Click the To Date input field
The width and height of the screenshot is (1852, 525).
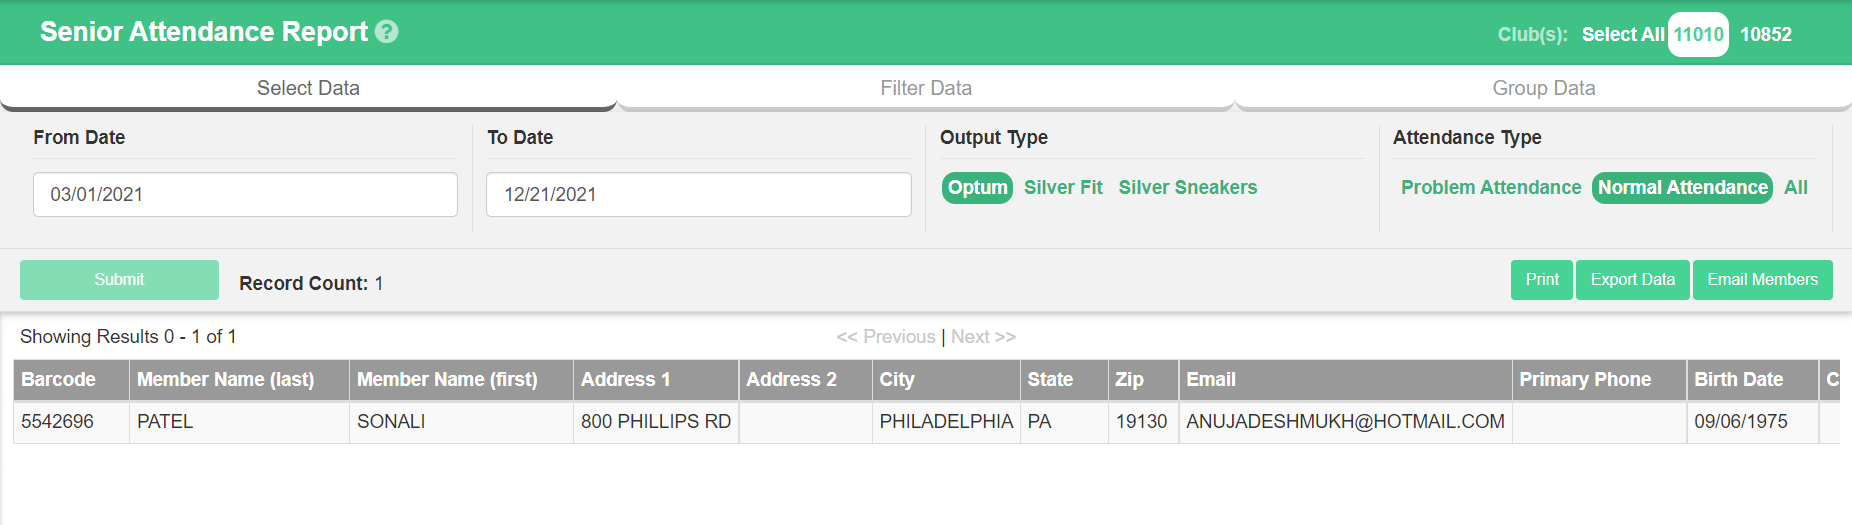(x=699, y=194)
